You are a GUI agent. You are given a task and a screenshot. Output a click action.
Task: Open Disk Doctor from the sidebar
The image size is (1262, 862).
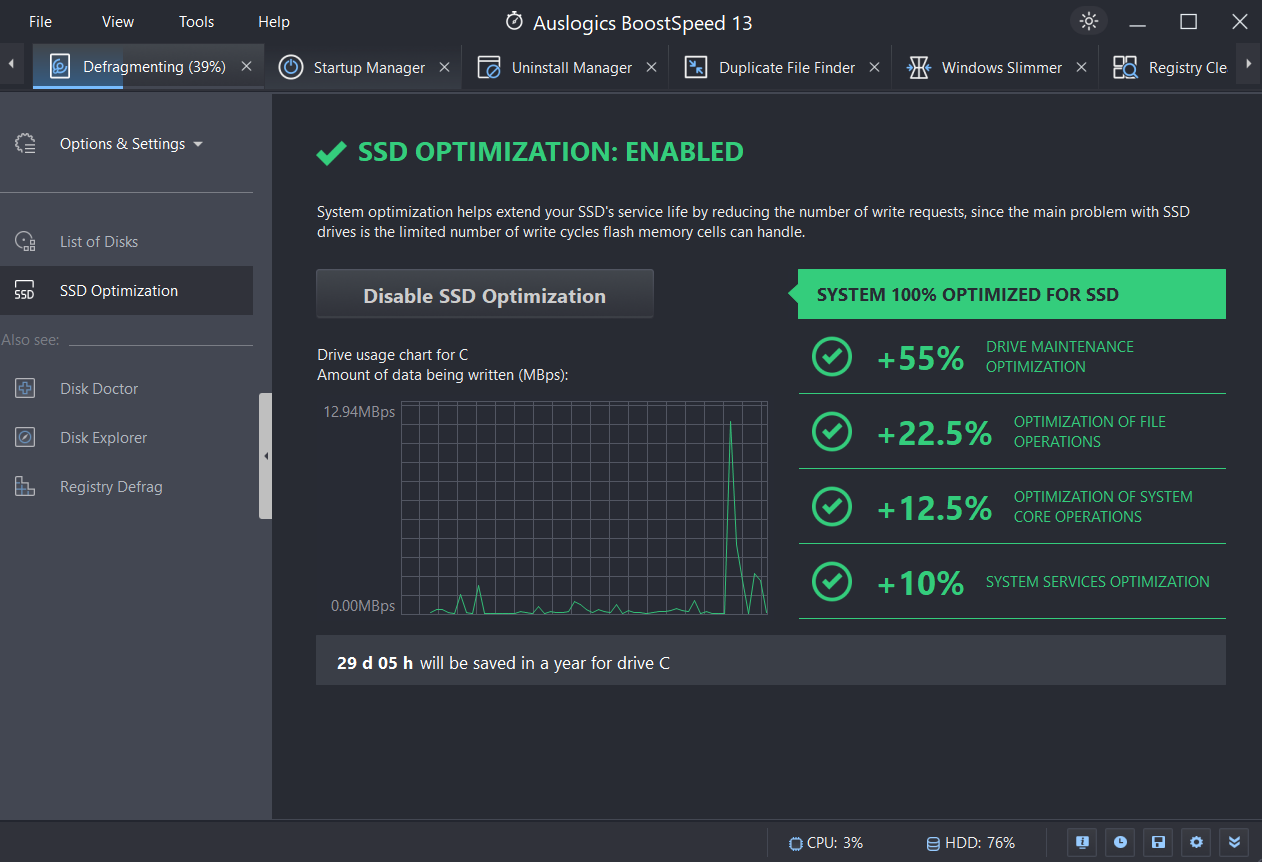click(x=98, y=389)
